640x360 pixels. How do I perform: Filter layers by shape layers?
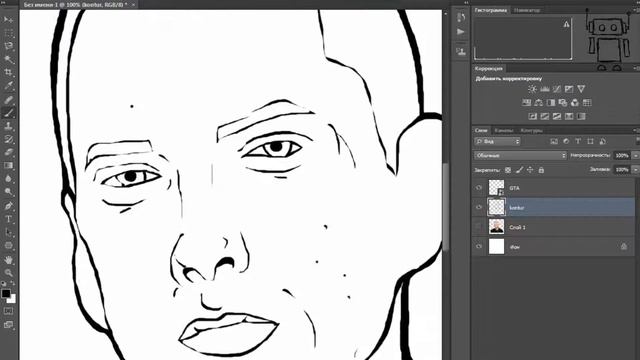point(590,141)
